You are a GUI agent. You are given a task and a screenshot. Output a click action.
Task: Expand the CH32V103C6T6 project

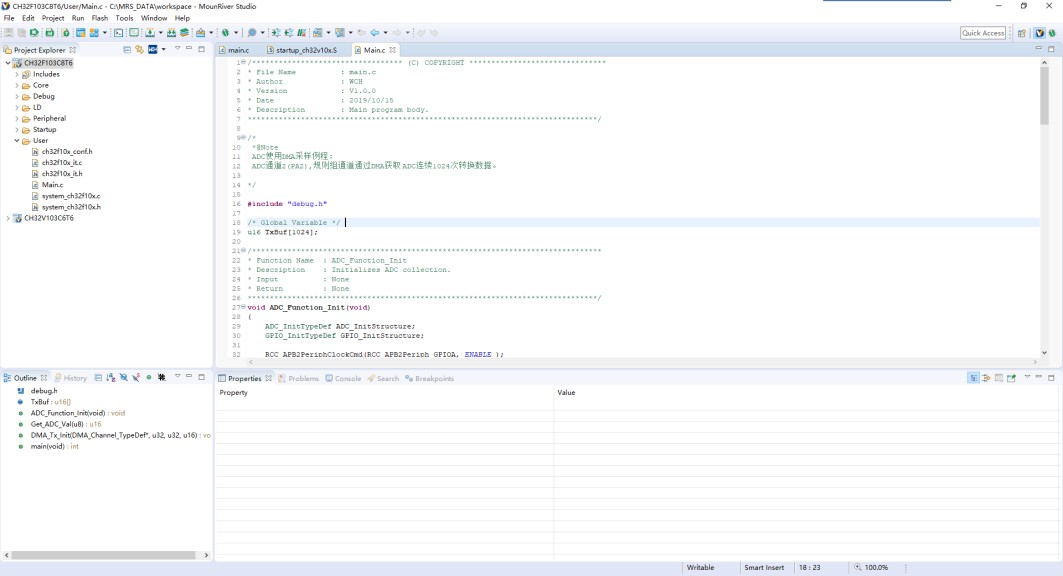pos(7,218)
